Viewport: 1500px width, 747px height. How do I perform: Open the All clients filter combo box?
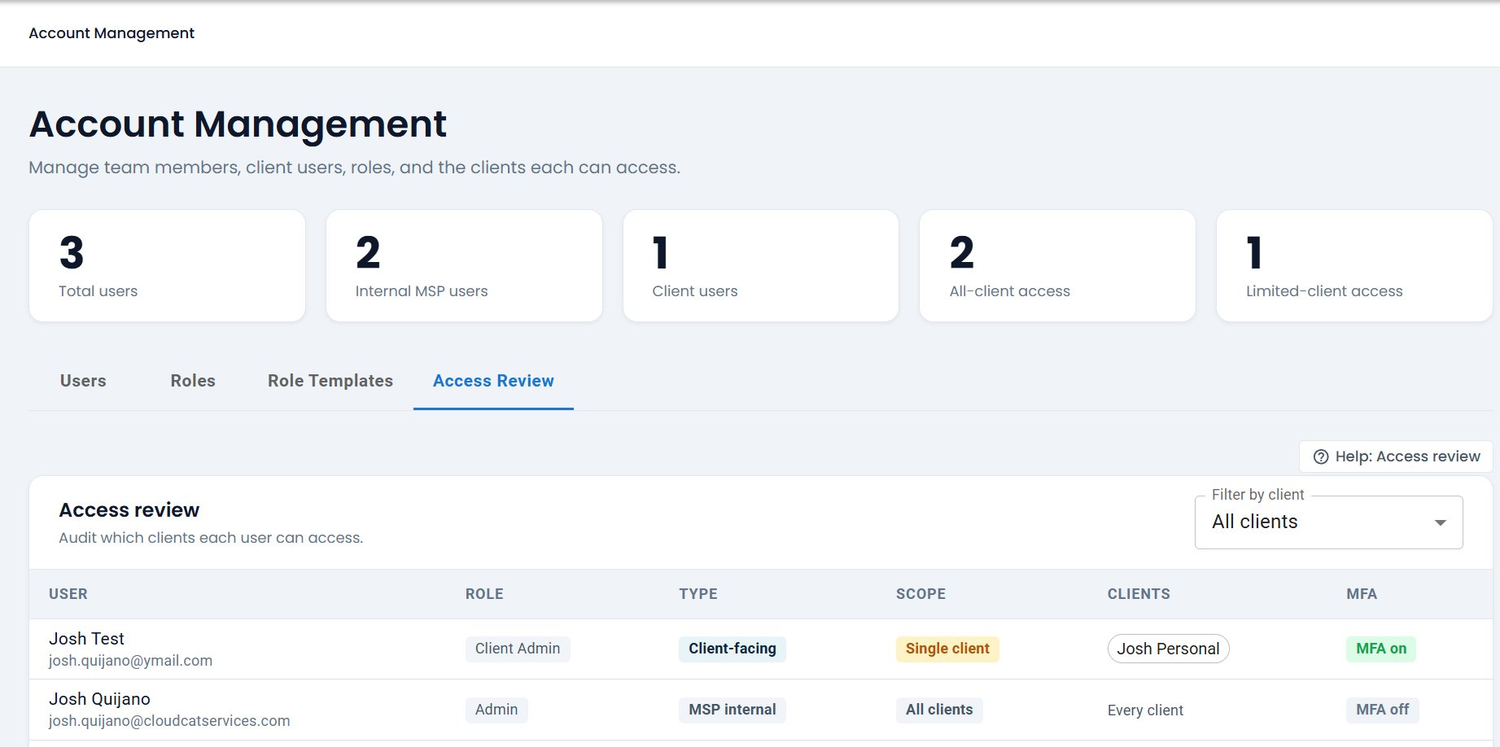[x=1329, y=522]
